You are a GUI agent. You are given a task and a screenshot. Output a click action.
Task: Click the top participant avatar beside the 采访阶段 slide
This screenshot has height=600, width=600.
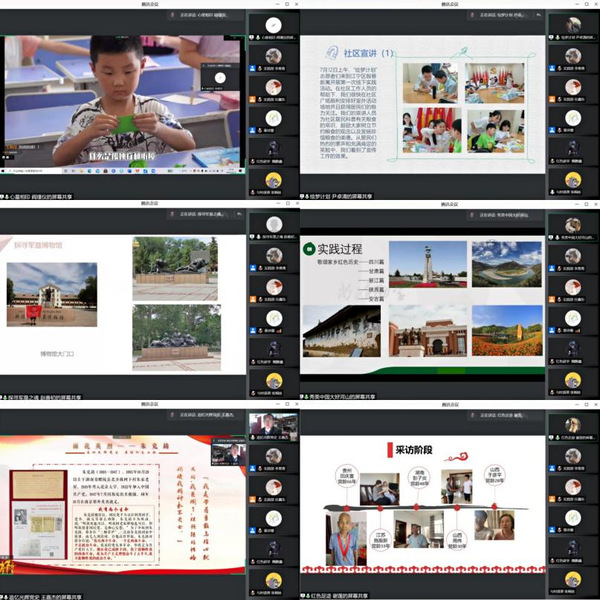pyautogui.click(x=572, y=425)
